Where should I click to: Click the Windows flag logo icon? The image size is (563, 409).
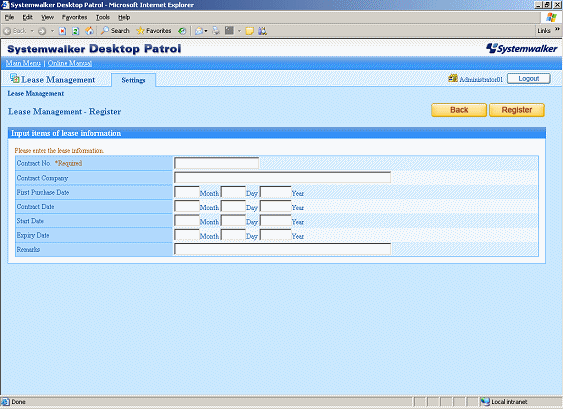tap(551, 17)
